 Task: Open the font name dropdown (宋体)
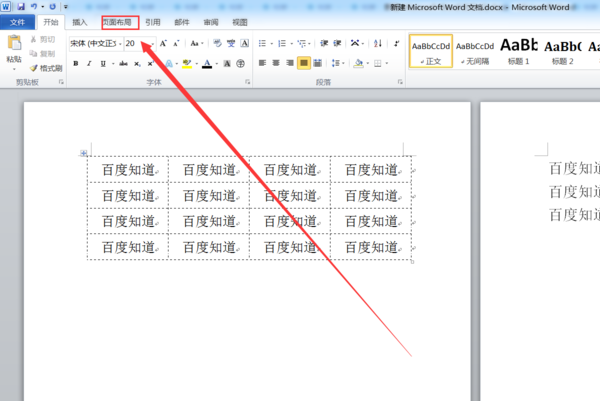[x=120, y=44]
